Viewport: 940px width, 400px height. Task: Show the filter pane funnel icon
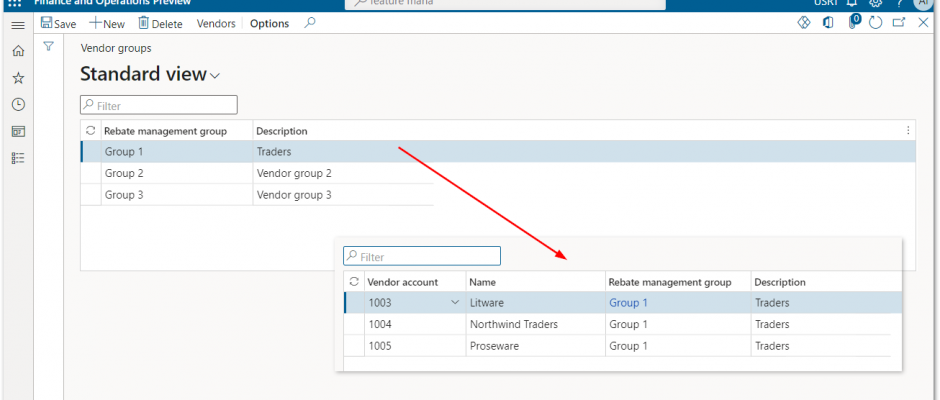pos(49,46)
